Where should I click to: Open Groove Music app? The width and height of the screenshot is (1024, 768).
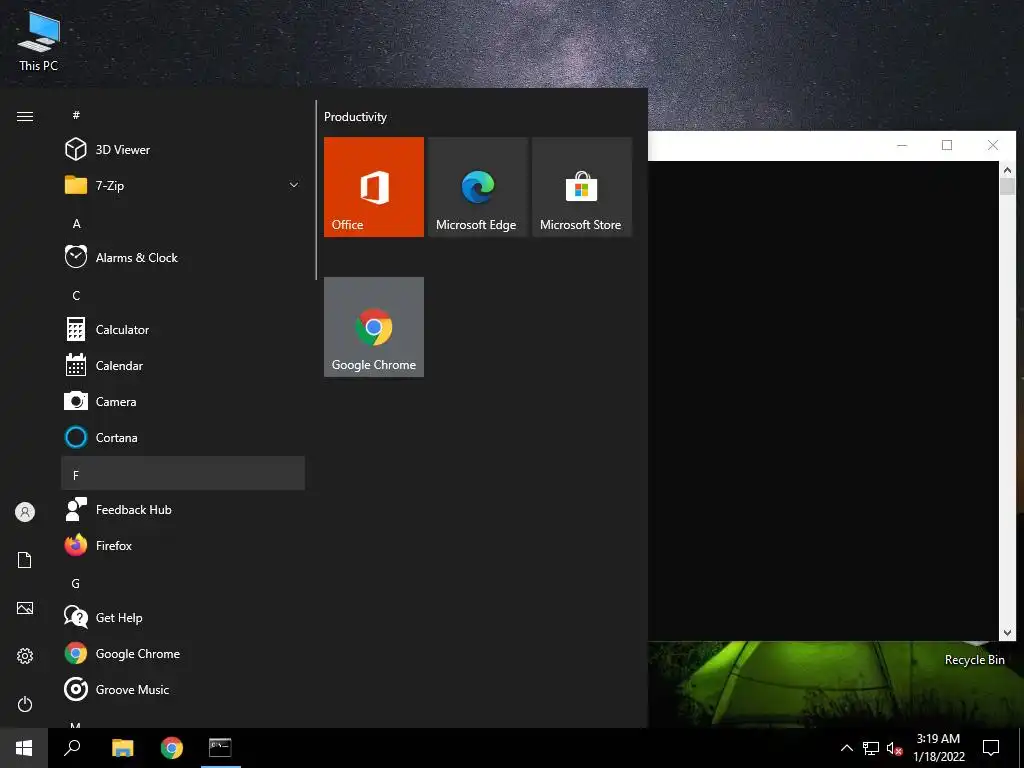[183, 690]
